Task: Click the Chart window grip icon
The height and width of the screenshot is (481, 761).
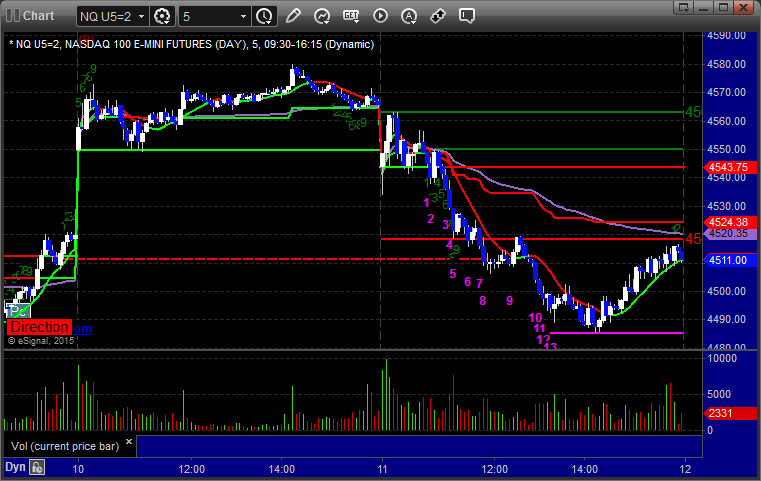Action: (12, 16)
